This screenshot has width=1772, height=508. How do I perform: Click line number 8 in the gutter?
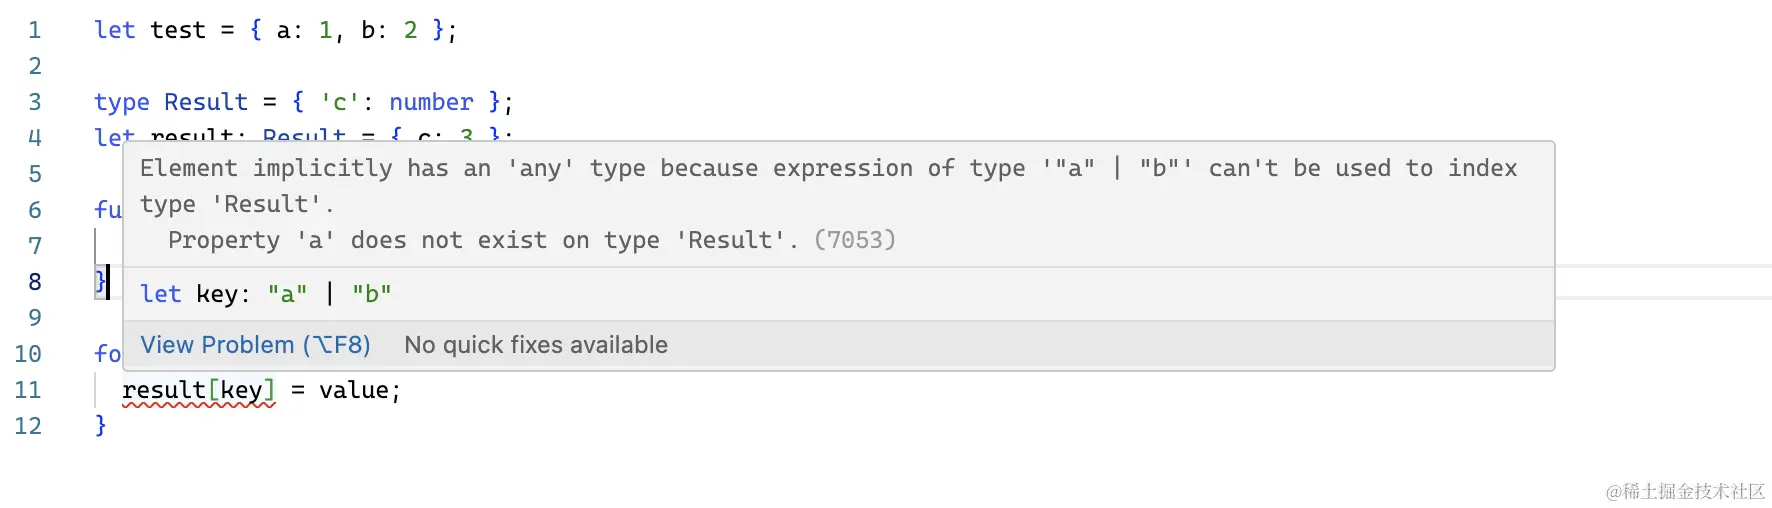pyautogui.click(x=35, y=282)
